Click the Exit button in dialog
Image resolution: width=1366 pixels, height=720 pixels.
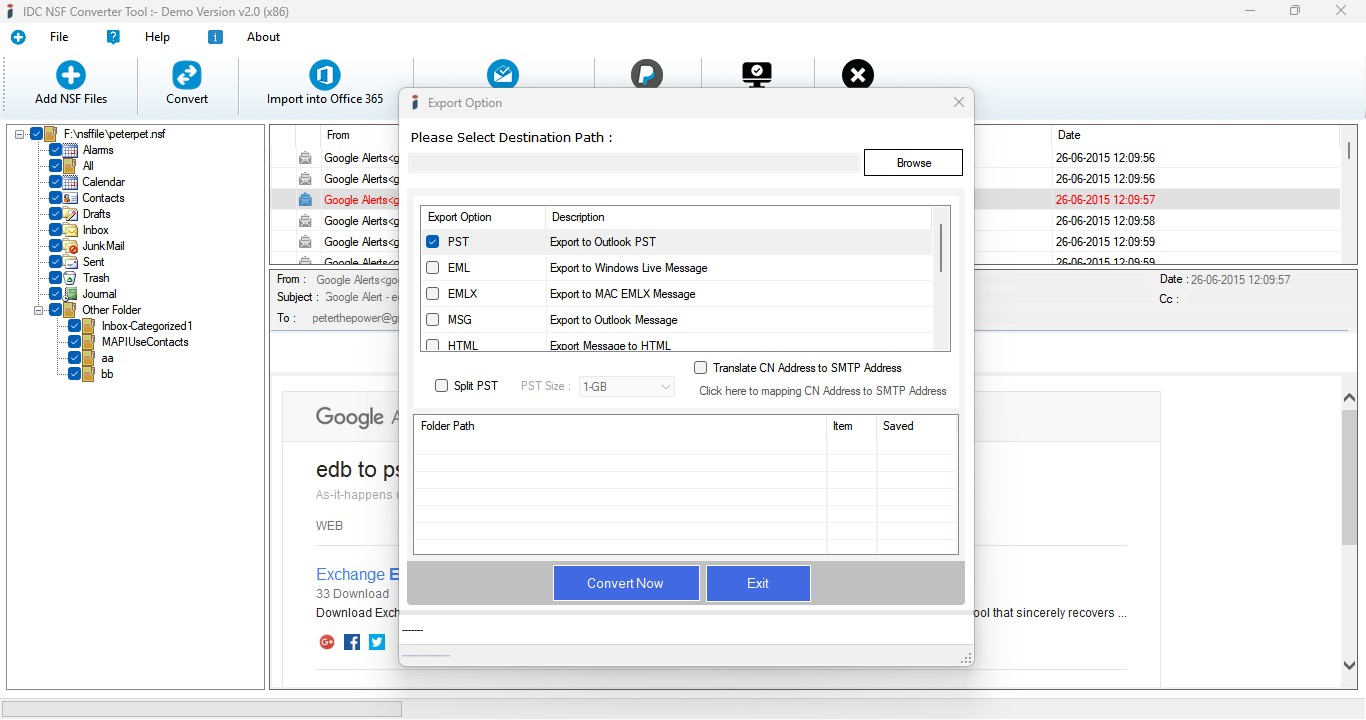point(758,583)
